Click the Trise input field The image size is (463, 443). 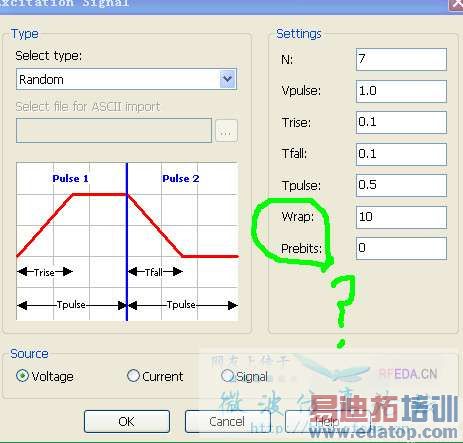(401, 122)
